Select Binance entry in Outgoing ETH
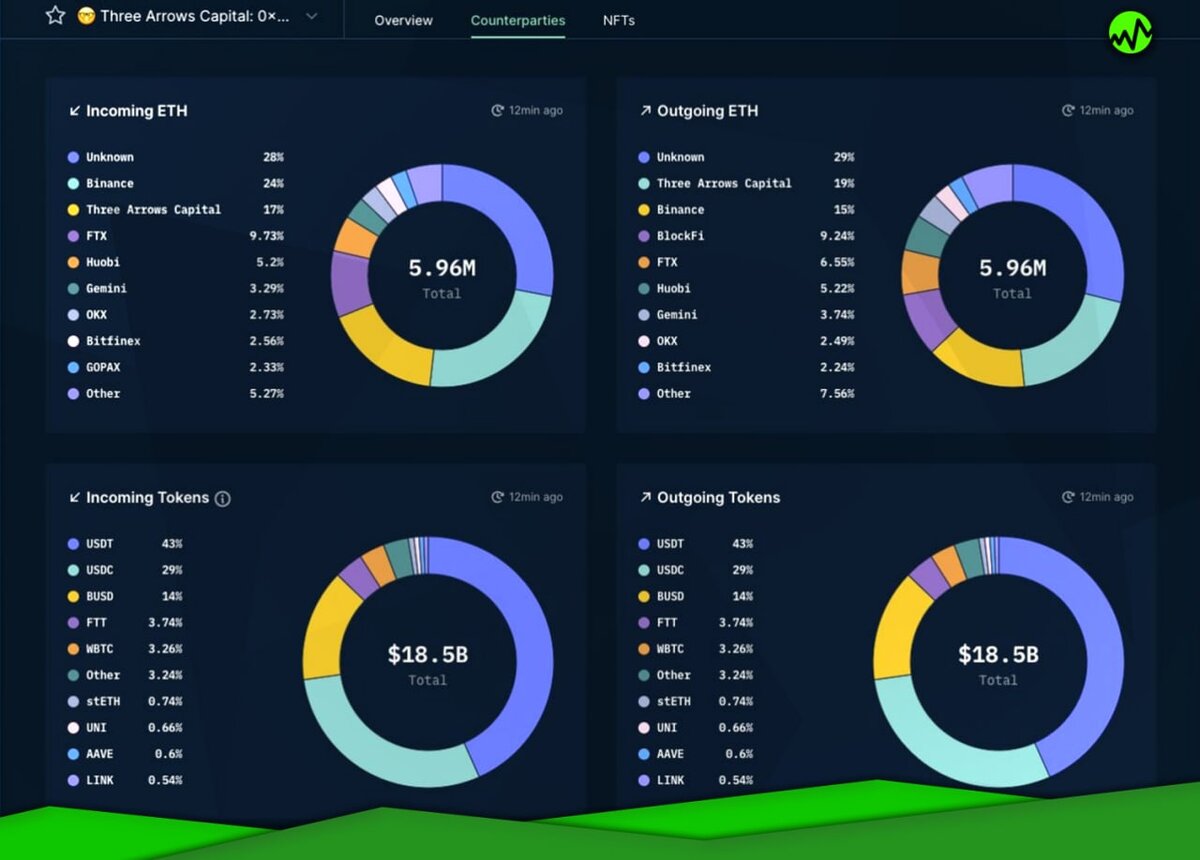 (x=746, y=210)
